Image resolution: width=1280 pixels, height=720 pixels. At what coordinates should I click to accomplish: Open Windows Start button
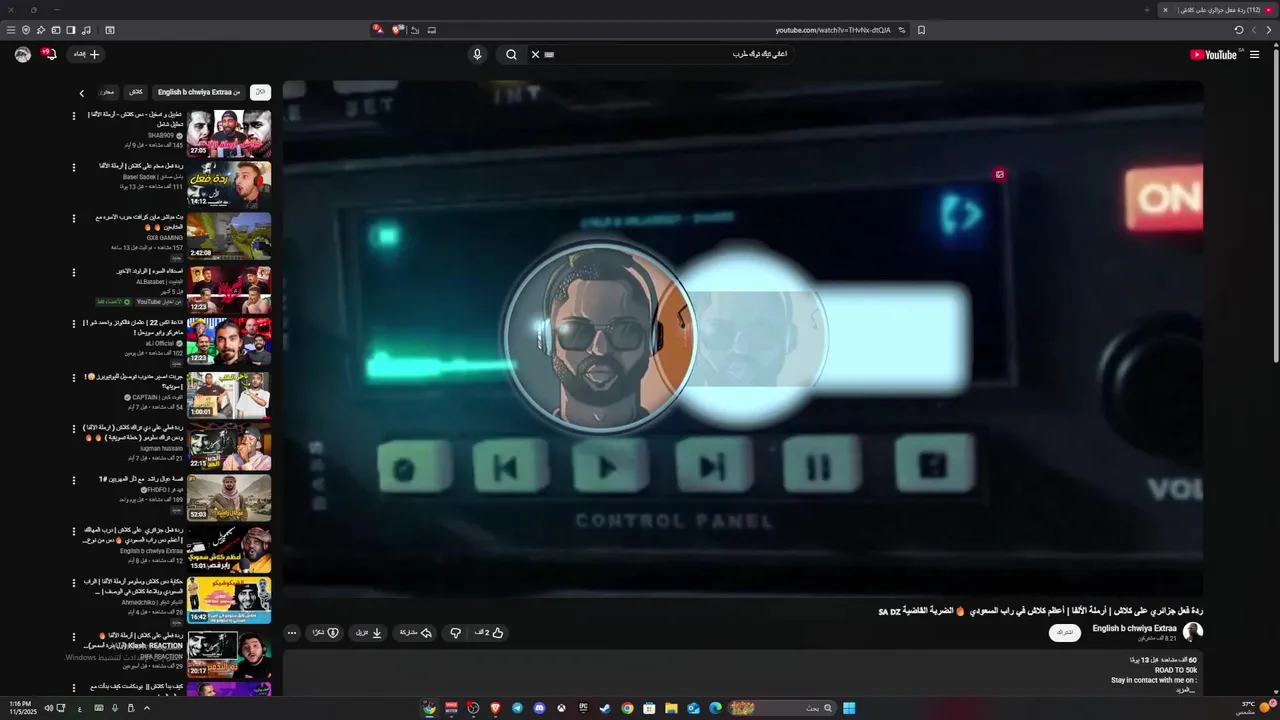pyautogui.click(x=849, y=708)
